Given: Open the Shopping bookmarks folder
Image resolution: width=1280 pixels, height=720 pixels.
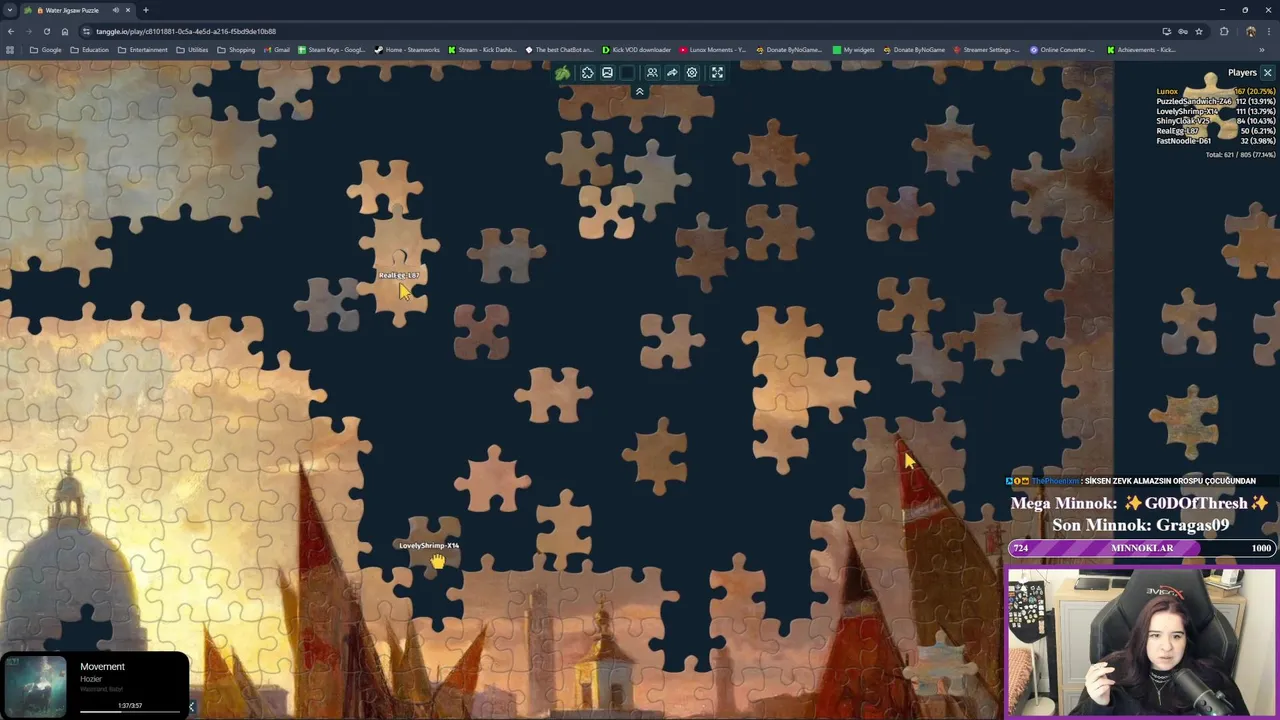Looking at the screenshot, I should click(x=236, y=50).
